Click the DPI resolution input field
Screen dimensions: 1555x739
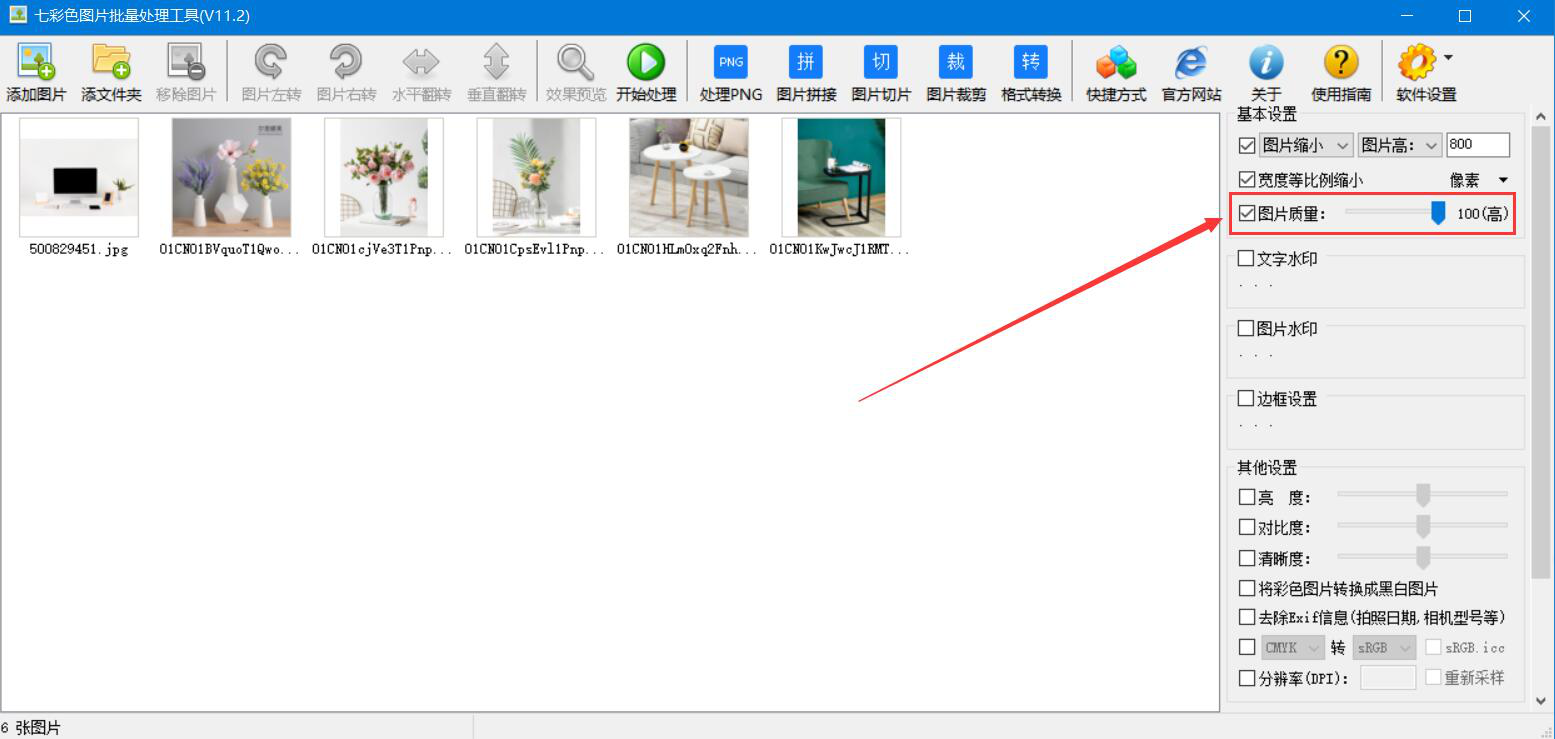click(x=1388, y=678)
